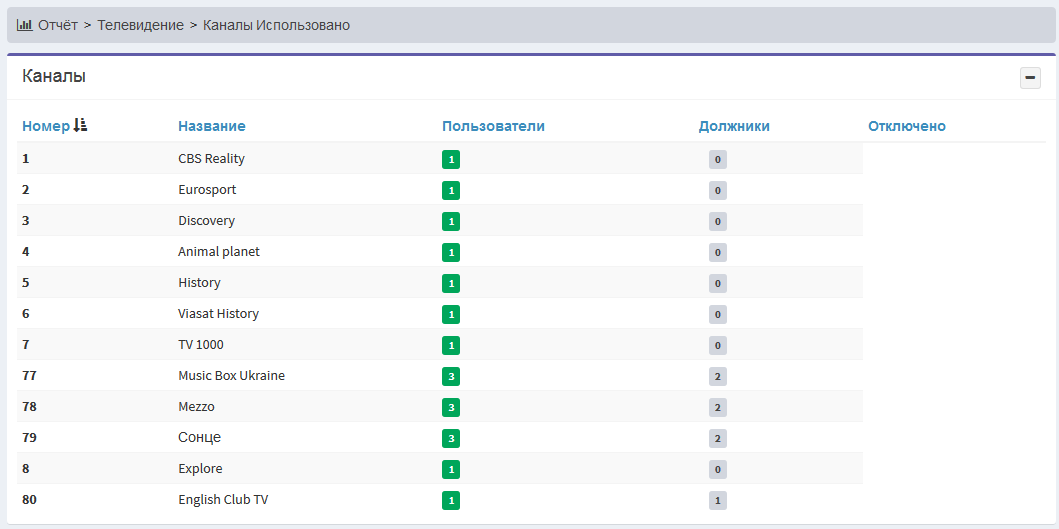This screenshot has width=1059, height=529.
Task: Open users badge for Music Box Ukraine
Action: coord(451,376)
